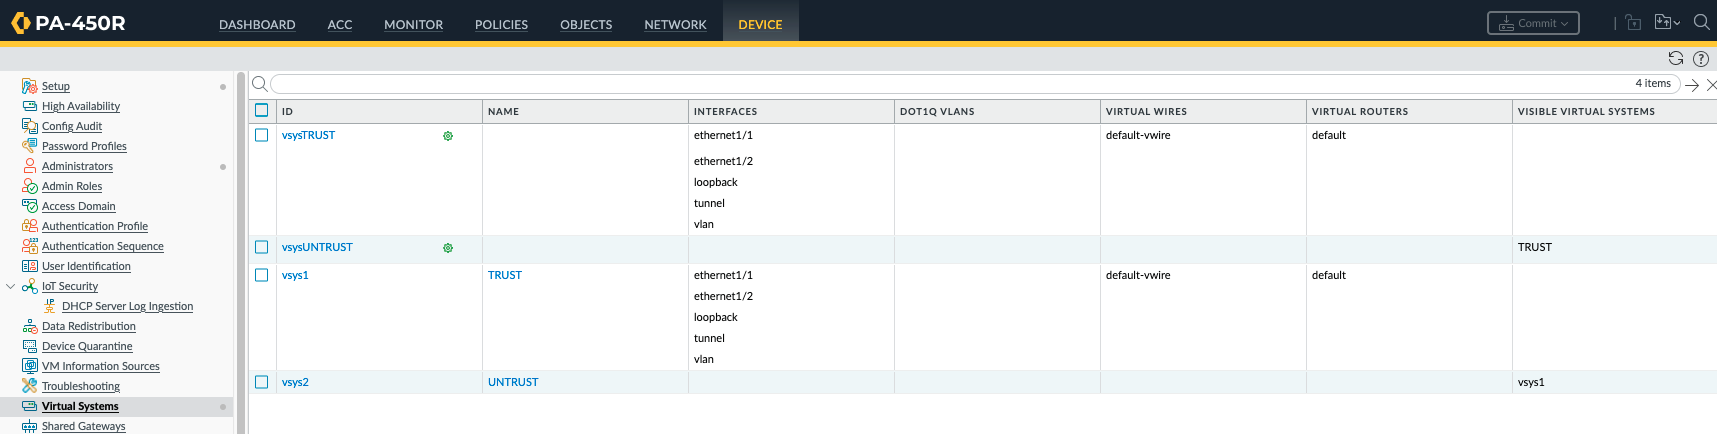Switch to the OBJECTS tab
The width and height of the screenshot is (1717, 434).
(586, 24)
